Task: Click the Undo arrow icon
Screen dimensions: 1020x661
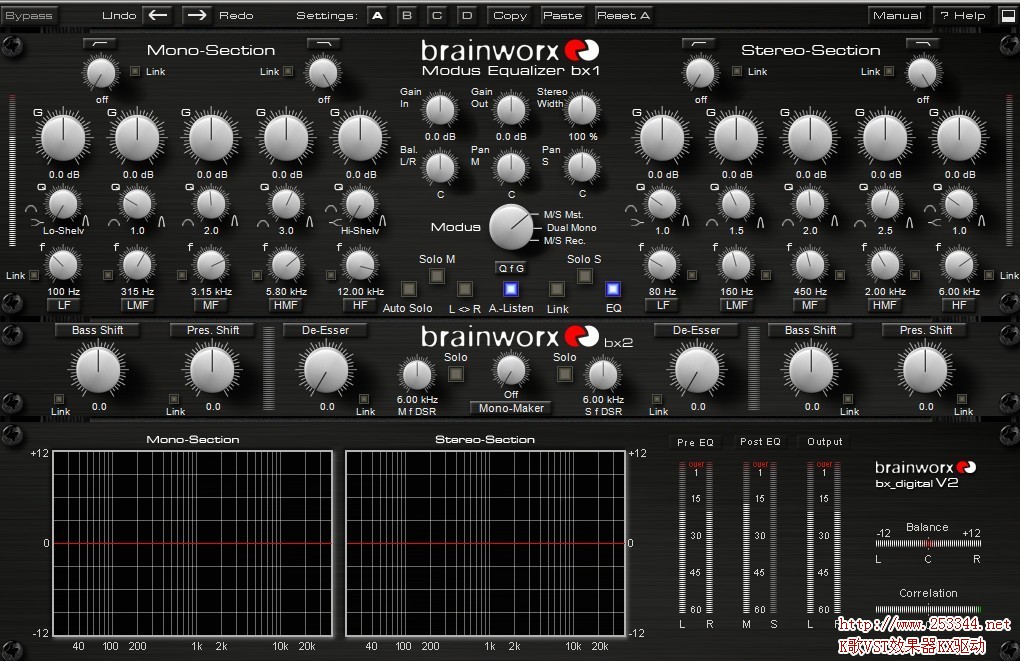Action: 157,15
